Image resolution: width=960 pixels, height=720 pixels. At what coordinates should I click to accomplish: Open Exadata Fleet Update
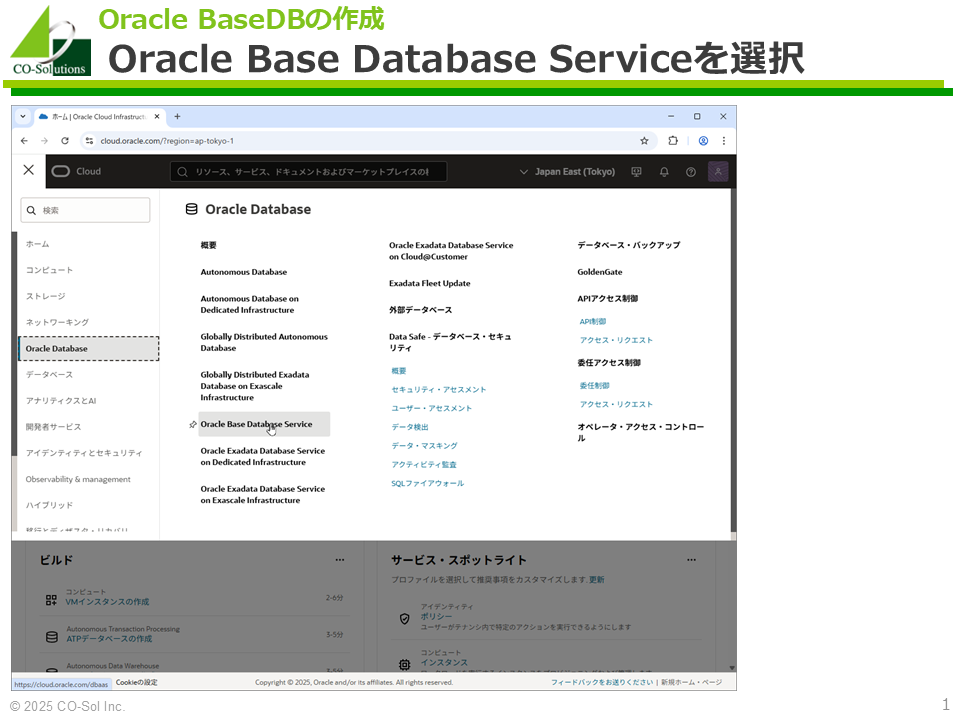pyautogui.click(x=430, y=283)
